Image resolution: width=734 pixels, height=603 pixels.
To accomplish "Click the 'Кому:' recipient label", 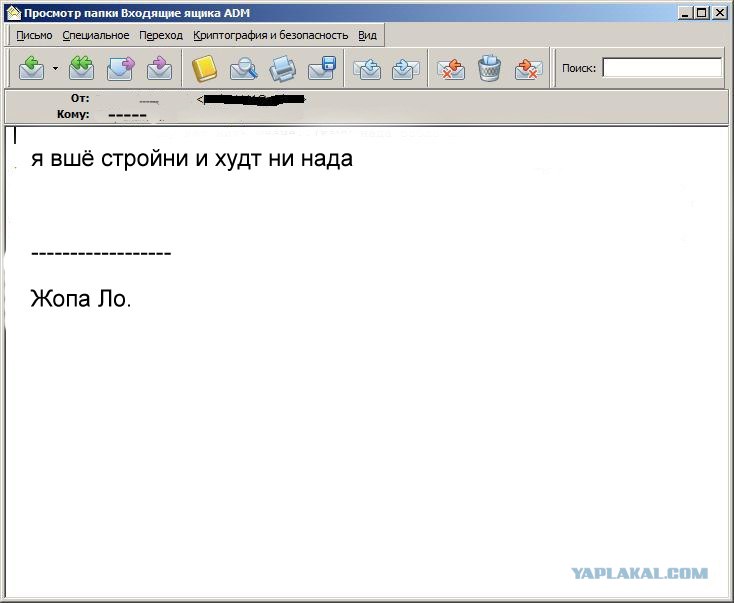I will point(73,114).
